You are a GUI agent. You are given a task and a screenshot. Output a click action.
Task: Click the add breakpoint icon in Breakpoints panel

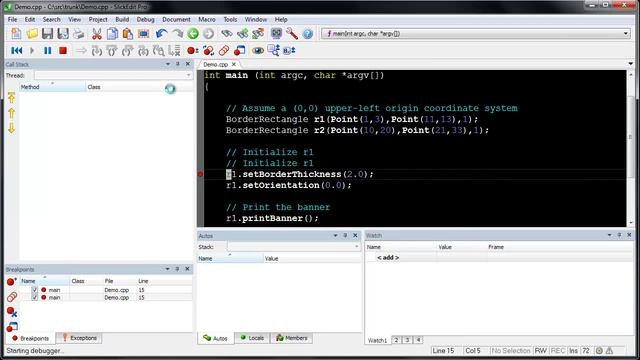click(x=11, y=281)
